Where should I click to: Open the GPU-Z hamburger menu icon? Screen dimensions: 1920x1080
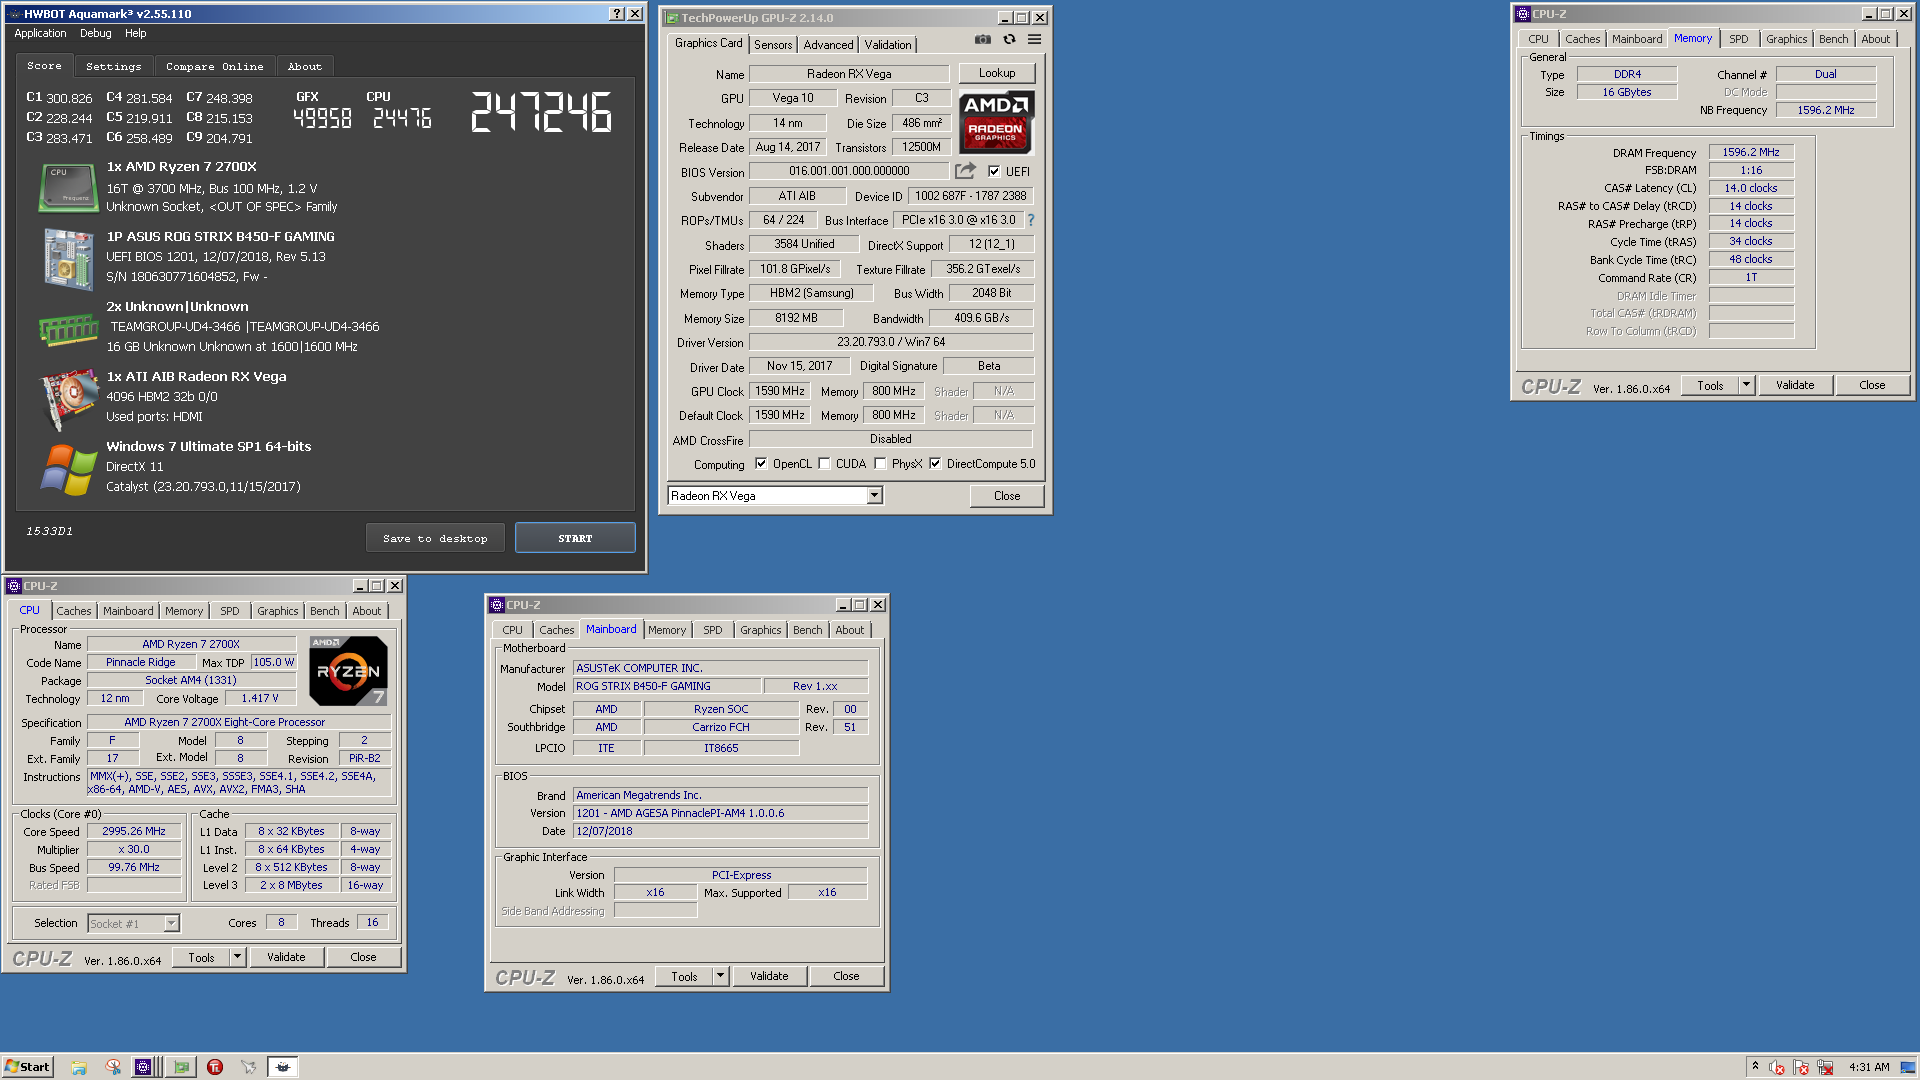1034,39
